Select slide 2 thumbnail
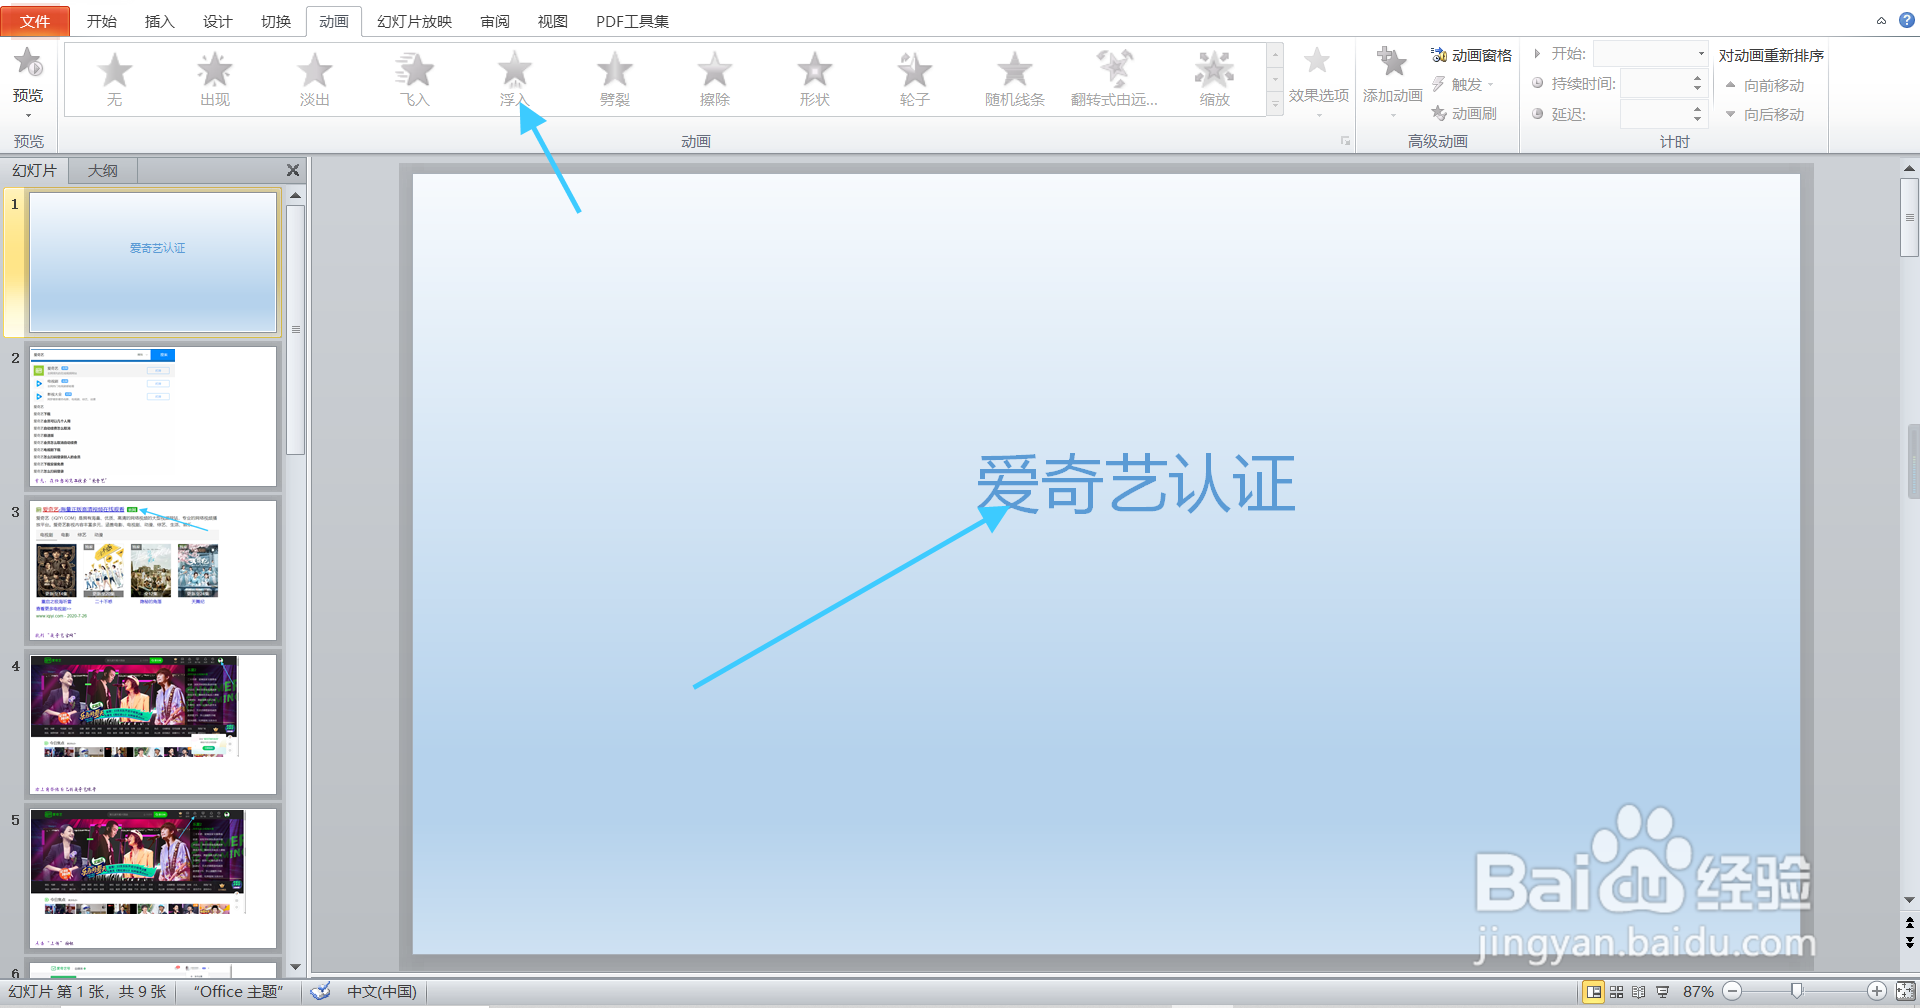 point(153,417)
